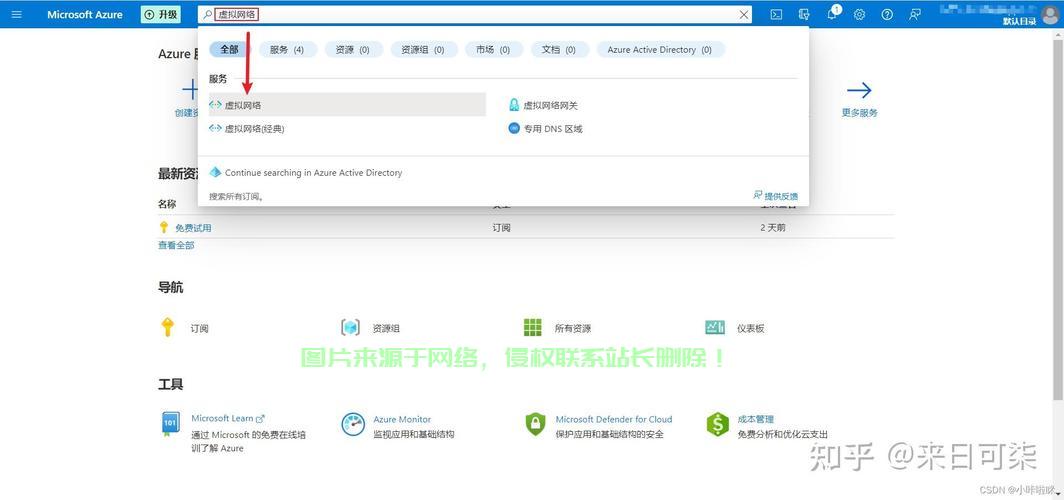This screenshot has height=500, width=1064.
Task: Click the 升级 upgrade button
Action: coord(161,14)
